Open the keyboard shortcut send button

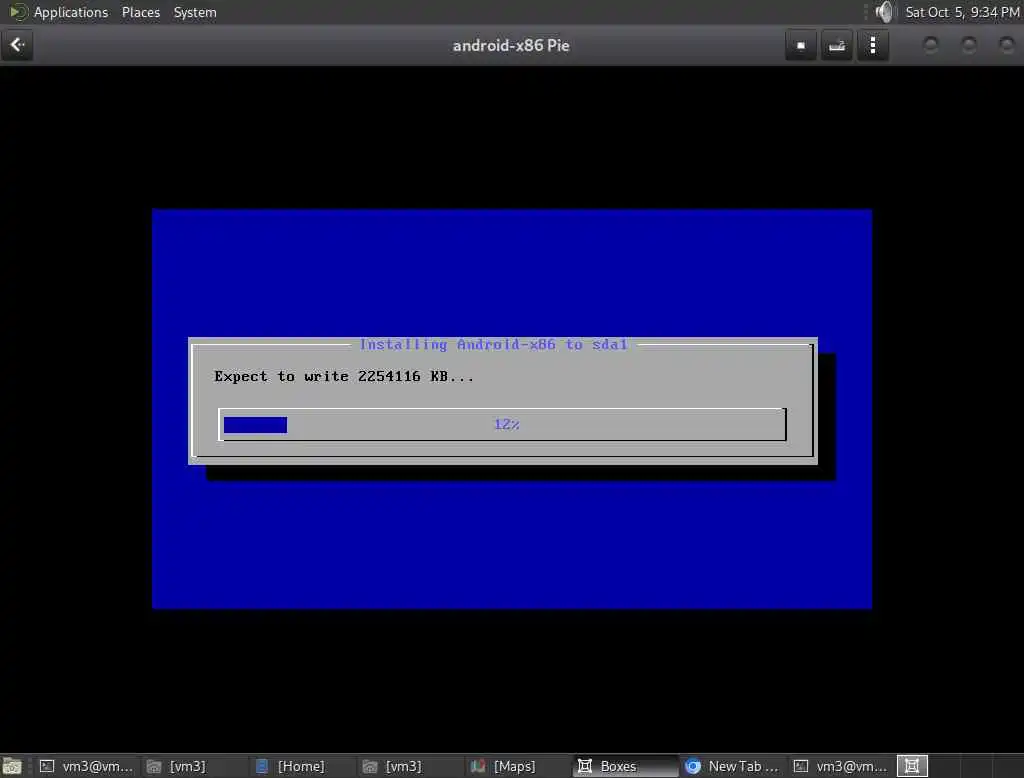pos(837,45)
